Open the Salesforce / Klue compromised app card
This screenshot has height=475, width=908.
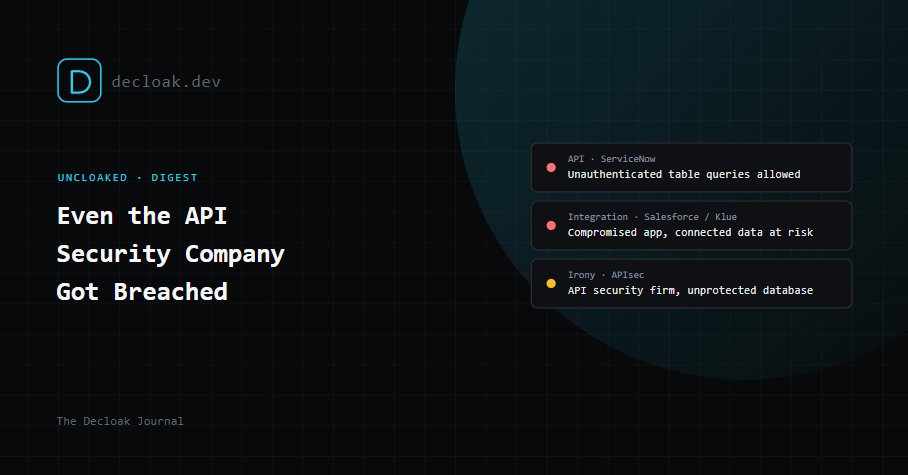tap(691, 225)
